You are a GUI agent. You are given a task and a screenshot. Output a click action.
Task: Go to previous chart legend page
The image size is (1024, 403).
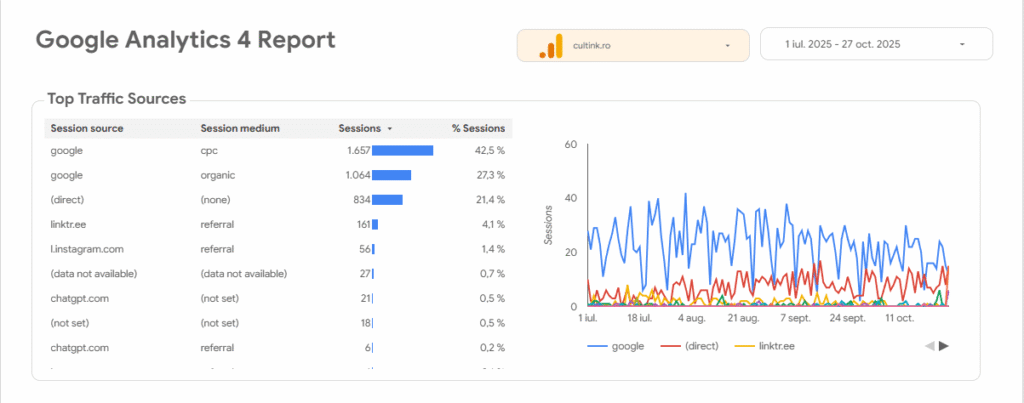[929, 346]
